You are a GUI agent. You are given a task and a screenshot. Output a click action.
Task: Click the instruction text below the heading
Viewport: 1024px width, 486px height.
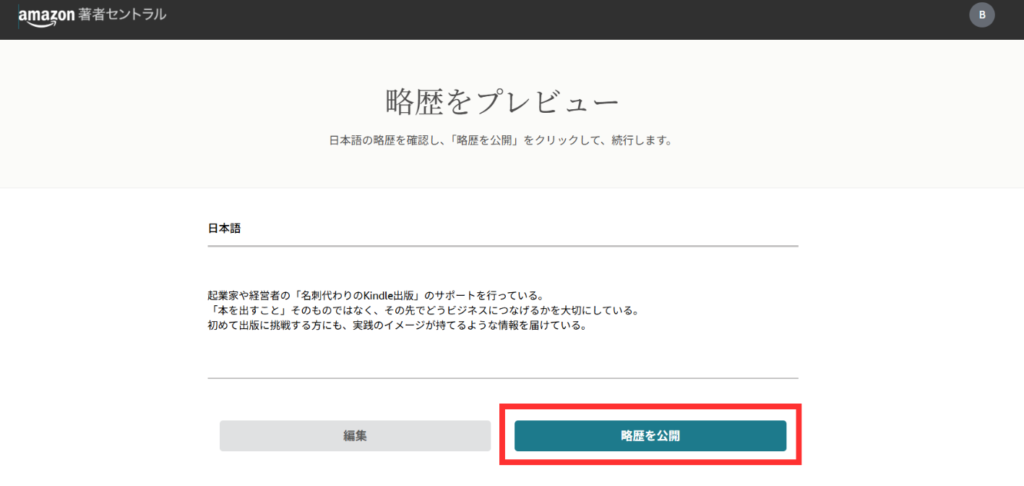coord(500,141)
